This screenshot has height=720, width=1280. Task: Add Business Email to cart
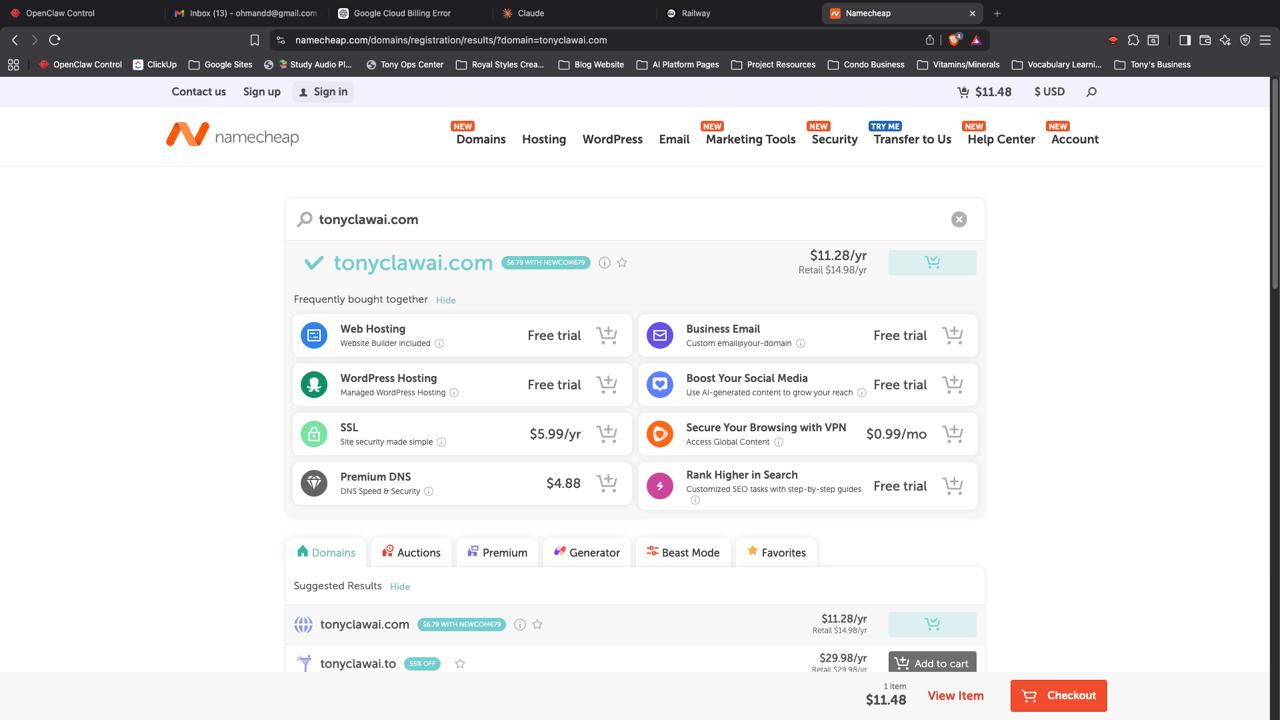point(953,335)
